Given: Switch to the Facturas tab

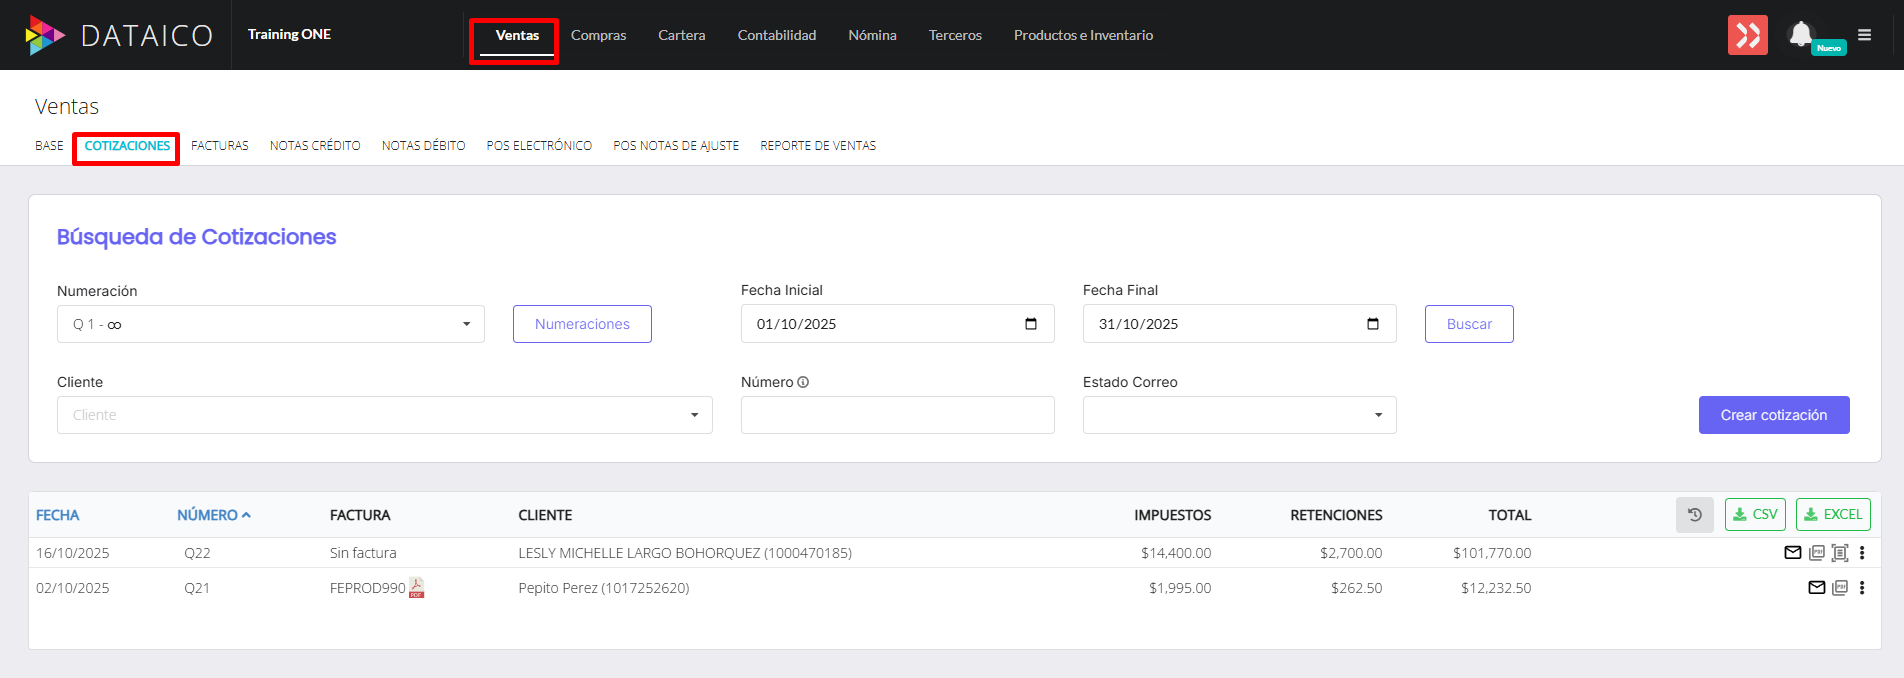Looking at the screenshot, I should coord(220,146).
